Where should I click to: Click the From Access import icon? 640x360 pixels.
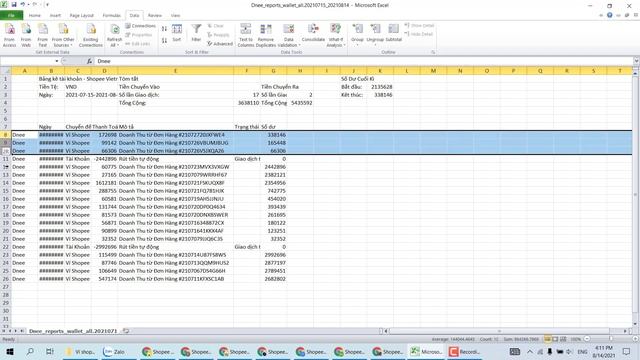[x=9, y=35]
